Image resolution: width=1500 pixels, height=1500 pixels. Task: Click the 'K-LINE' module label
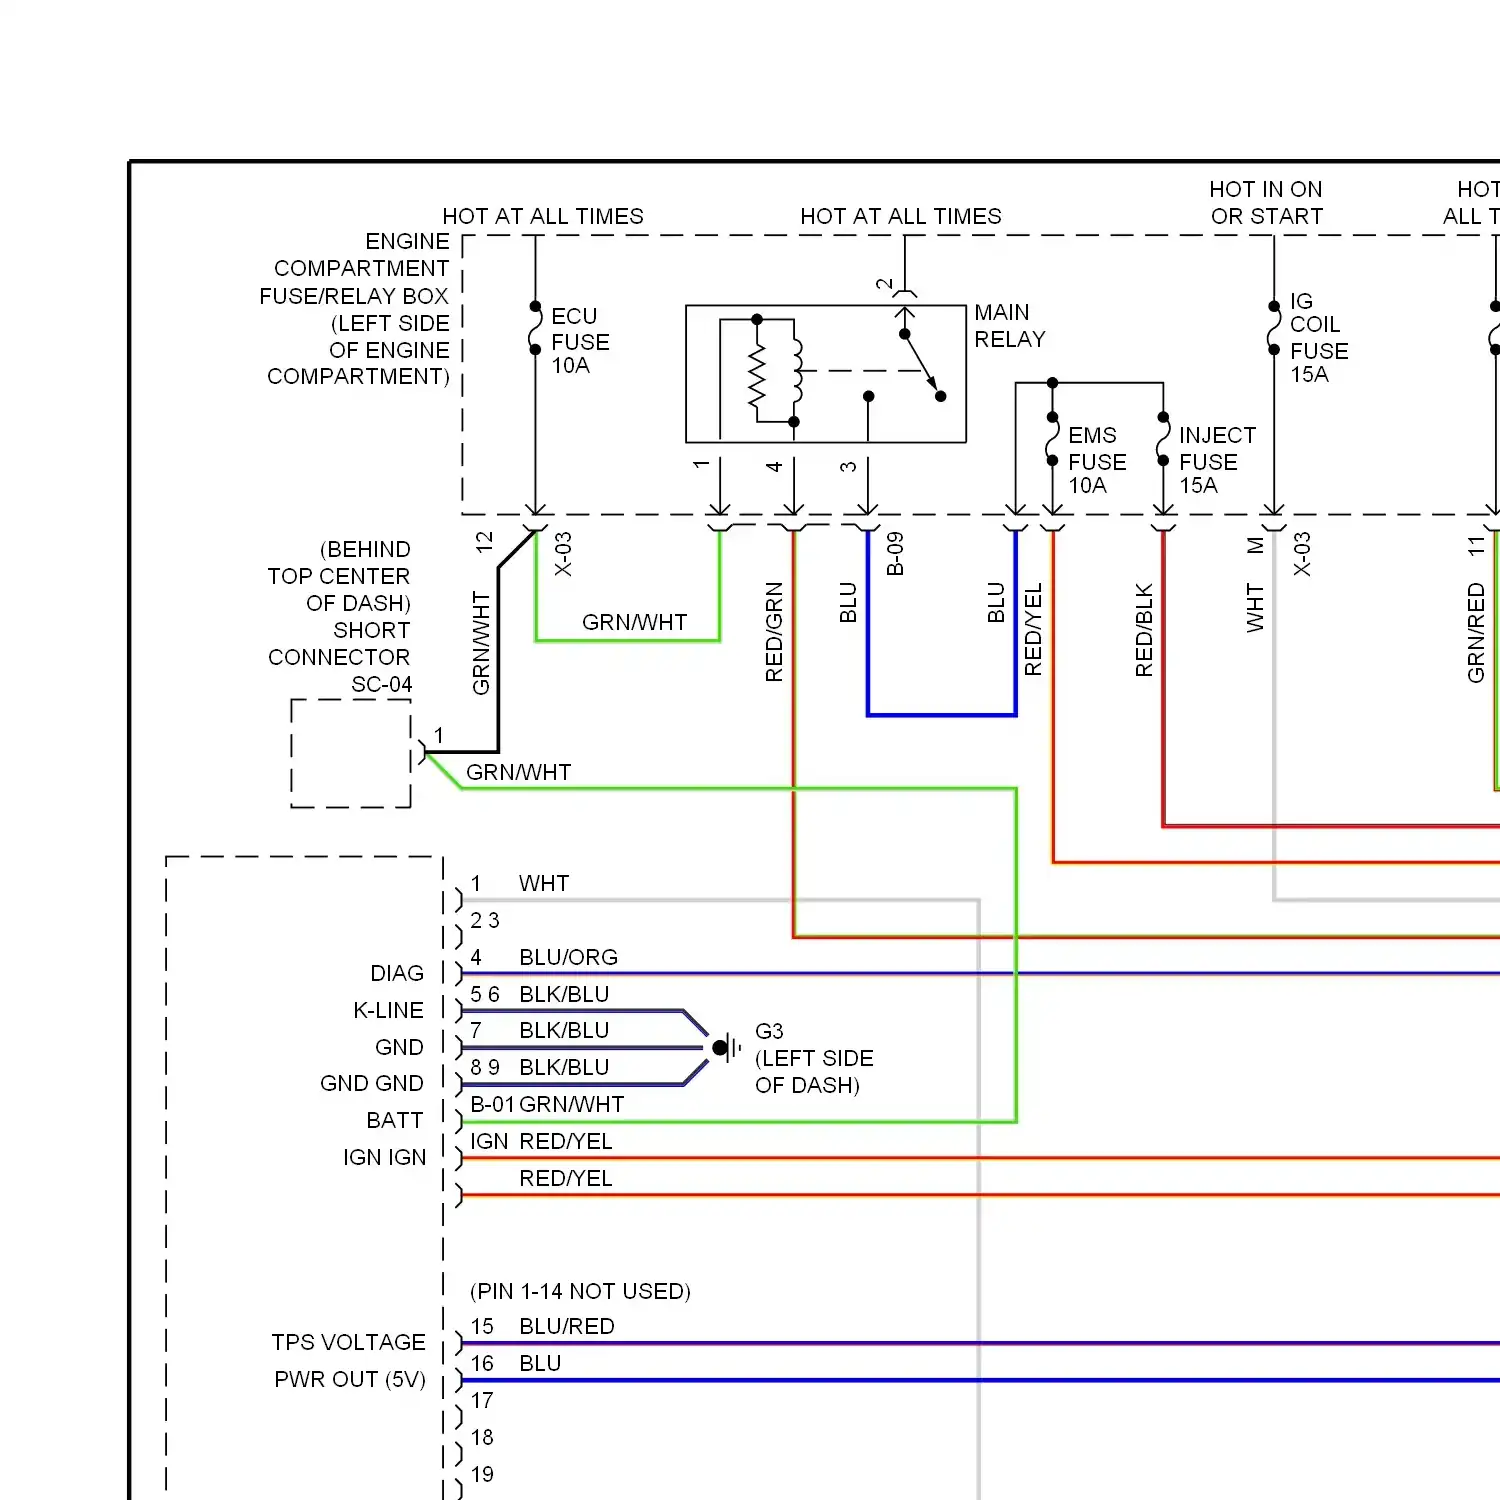388,1010
